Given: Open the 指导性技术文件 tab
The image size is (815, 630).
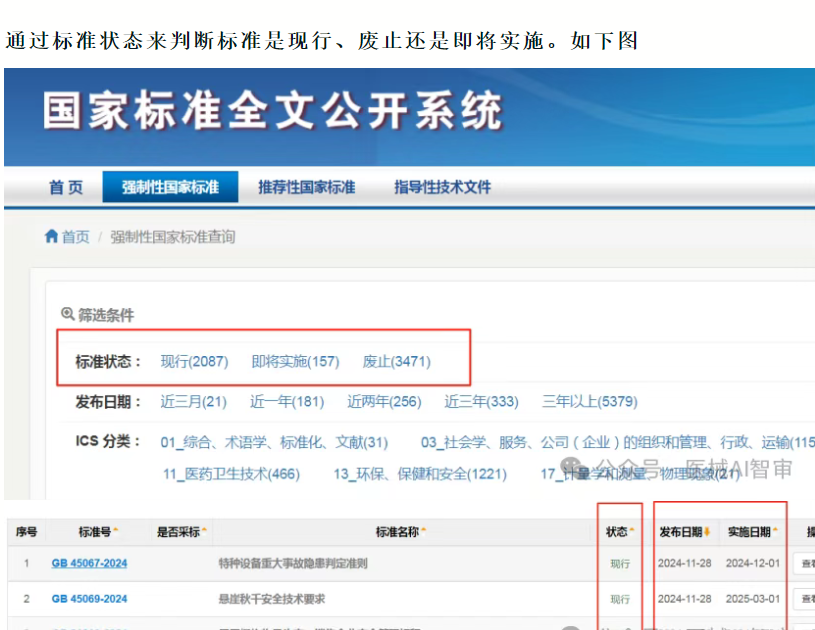Looking at the screenshot, I should [443, 187].
